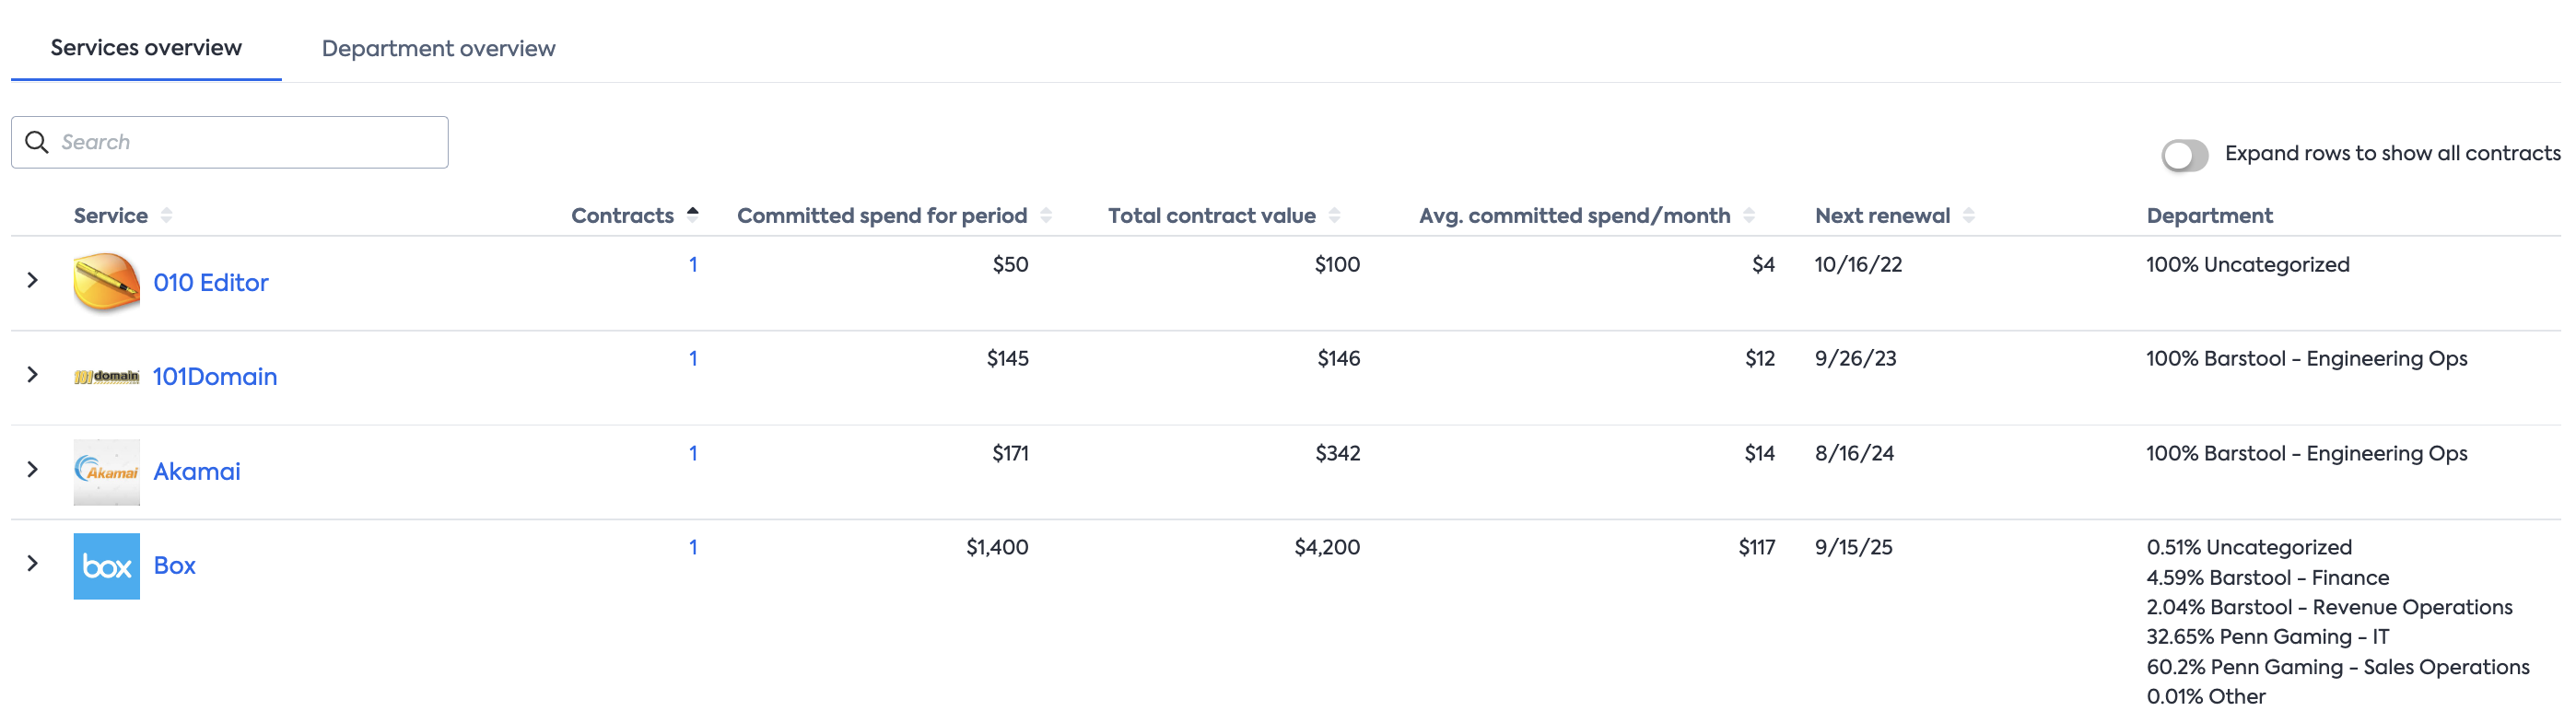
Task: Expand the Akamai row
Action: [x=33, y=469]
